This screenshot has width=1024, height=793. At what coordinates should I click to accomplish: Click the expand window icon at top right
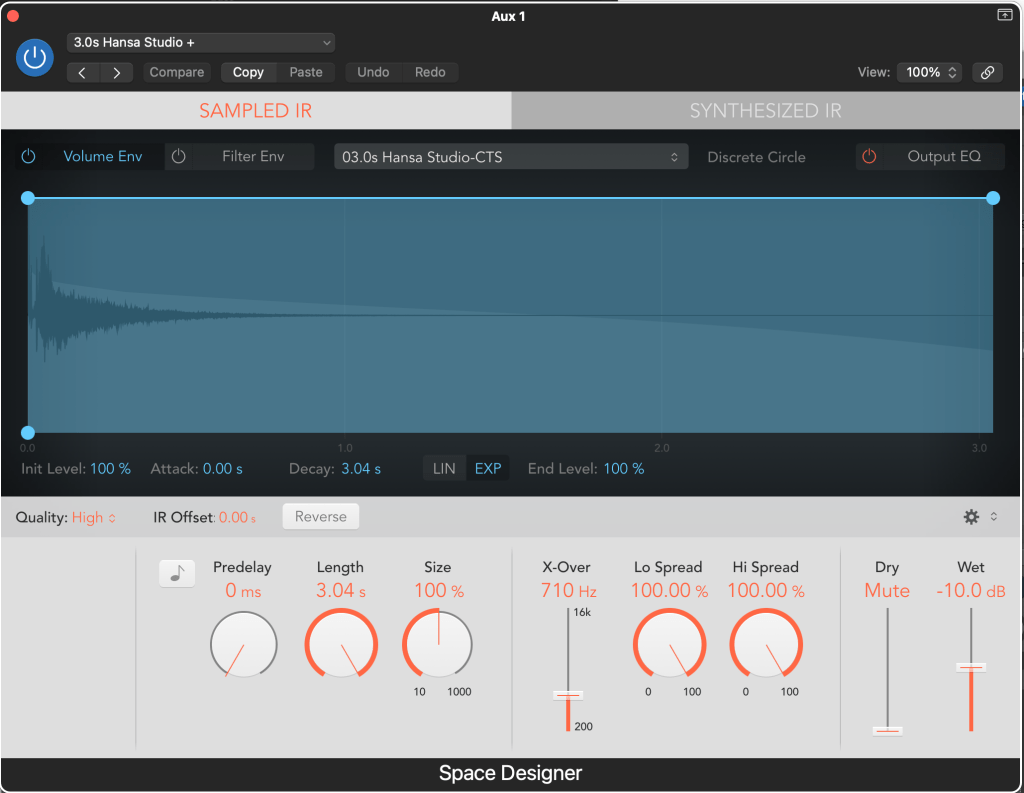[1004, 15]
